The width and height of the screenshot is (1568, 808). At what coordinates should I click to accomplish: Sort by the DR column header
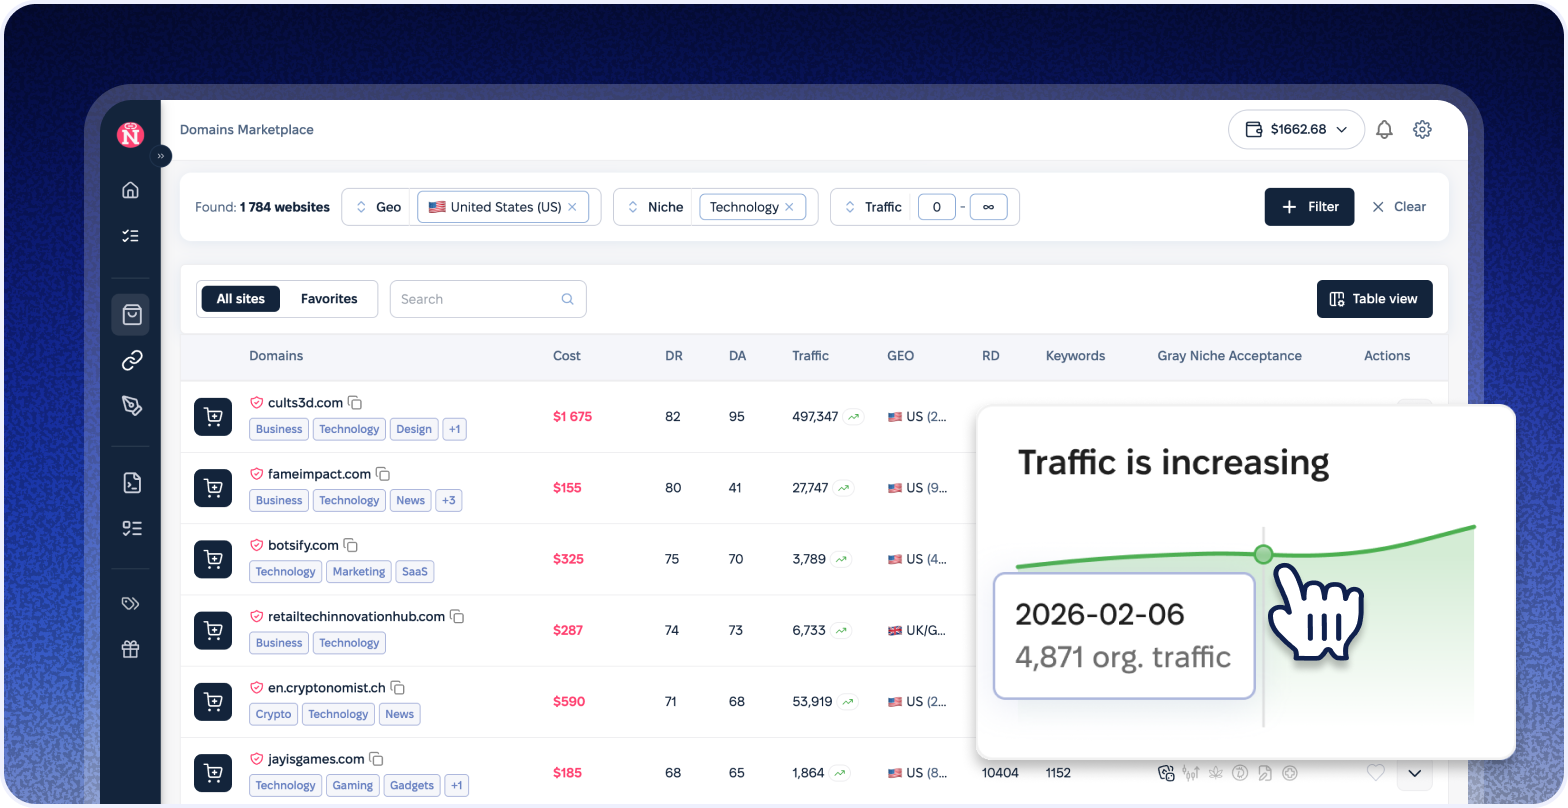tap(674, 356)
